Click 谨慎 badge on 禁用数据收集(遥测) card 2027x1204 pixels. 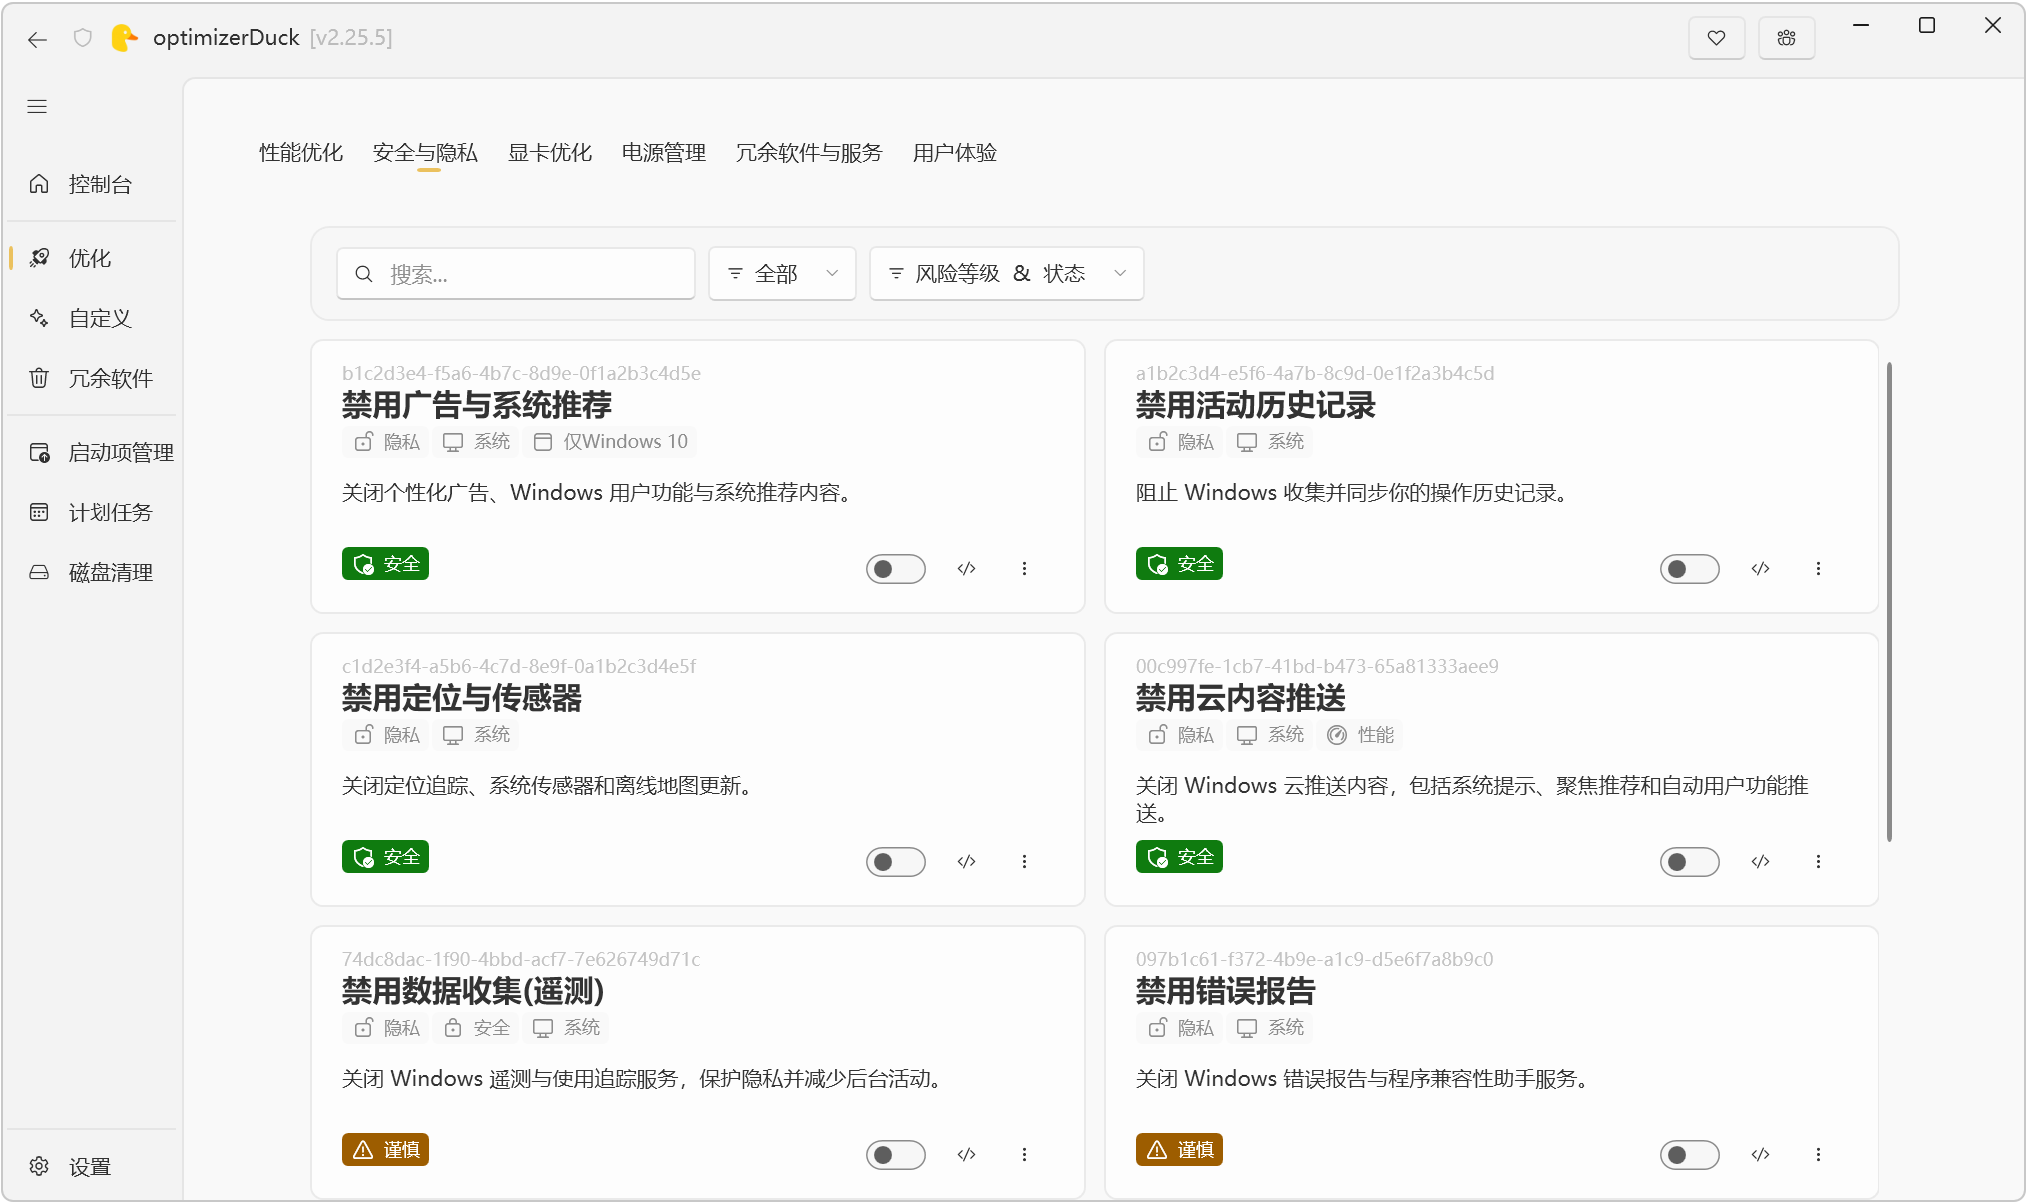tap(385, 1150)
